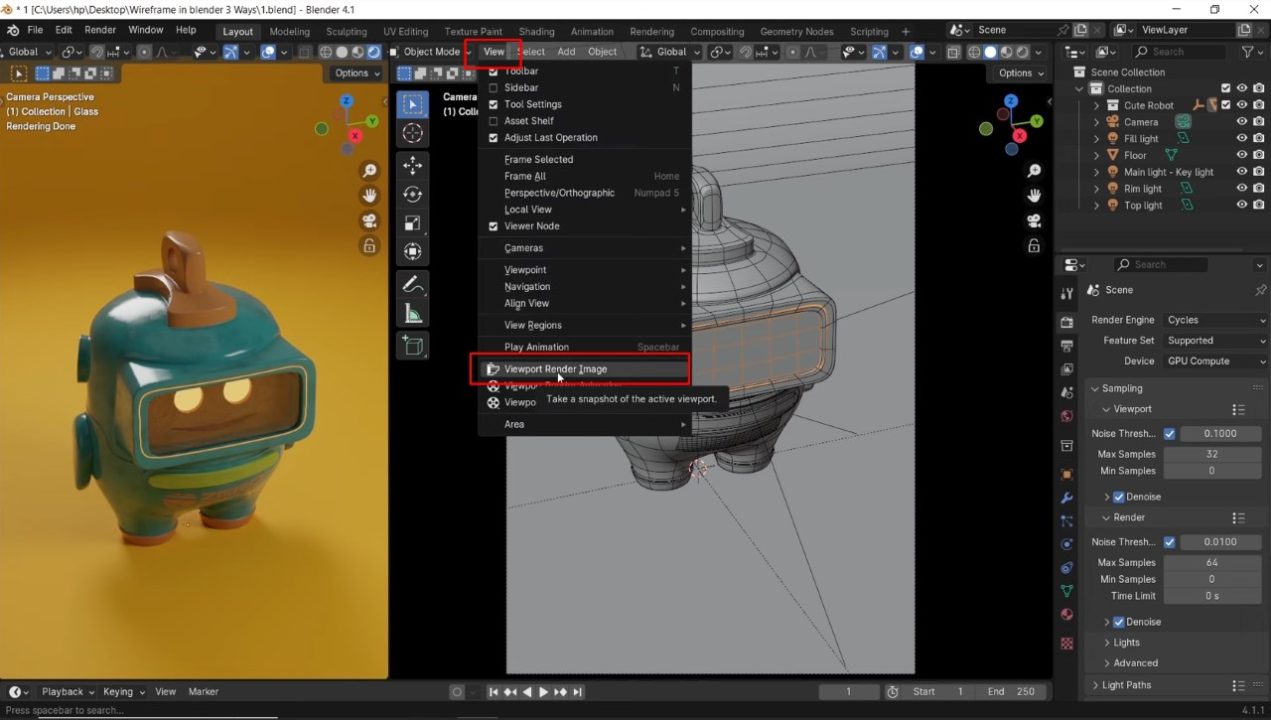Select the Cursor tool in toolbar
The height and width of the screenshot is (720, 1271).
tap(412, 134)
